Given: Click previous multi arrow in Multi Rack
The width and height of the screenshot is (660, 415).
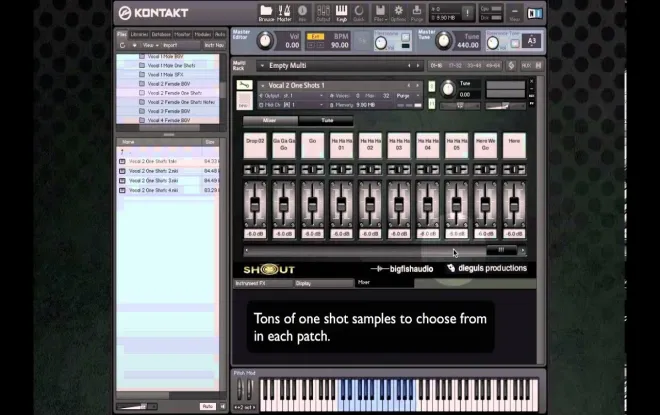Looking at the screenshot, I should point(409,66).
